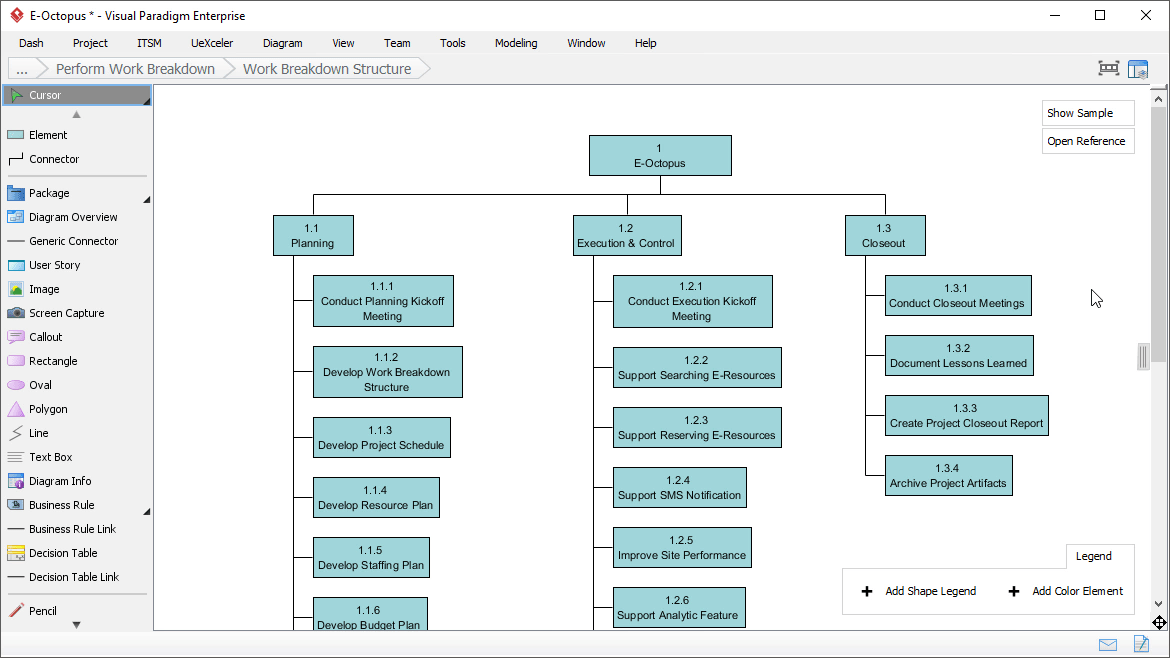Expand the Package tool variants arrow
Viewport: 1170px width, 658px height.
(x=147, y=200)
